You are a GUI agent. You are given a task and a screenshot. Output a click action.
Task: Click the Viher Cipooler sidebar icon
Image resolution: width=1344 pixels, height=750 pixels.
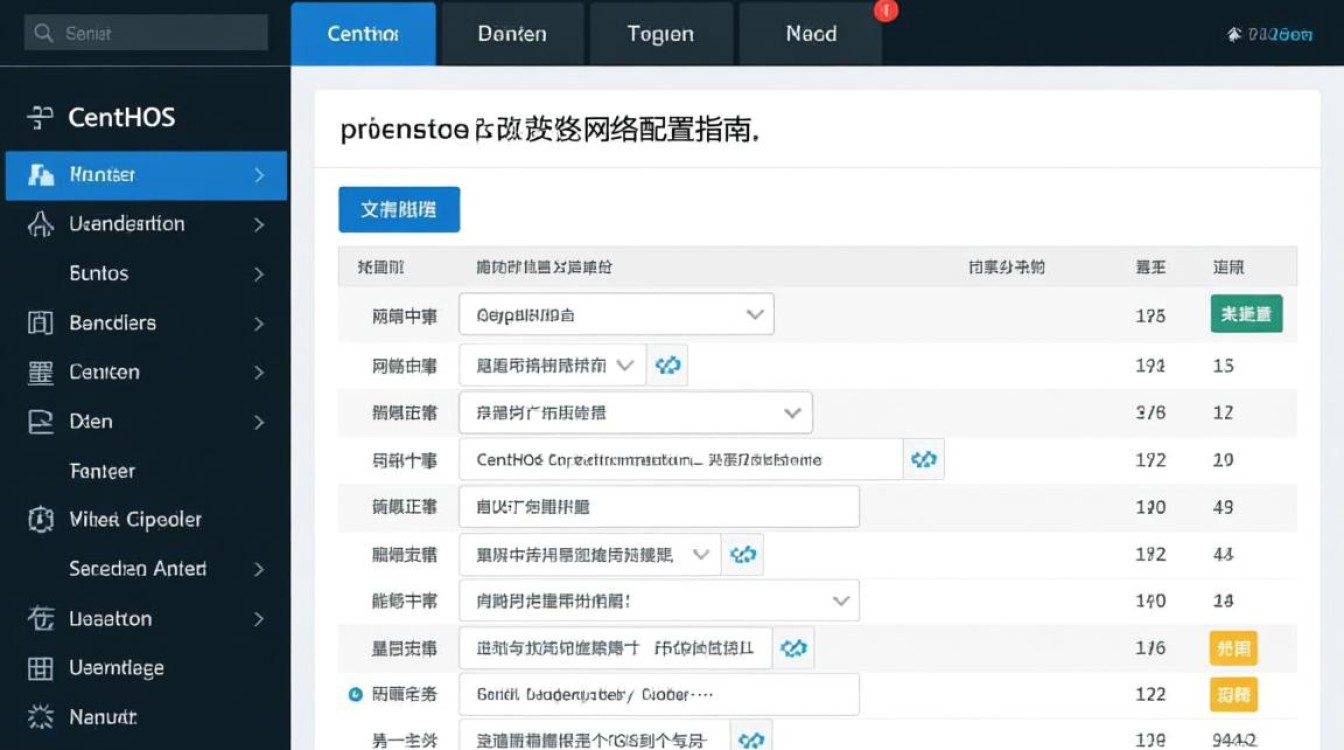click(40, 519)
